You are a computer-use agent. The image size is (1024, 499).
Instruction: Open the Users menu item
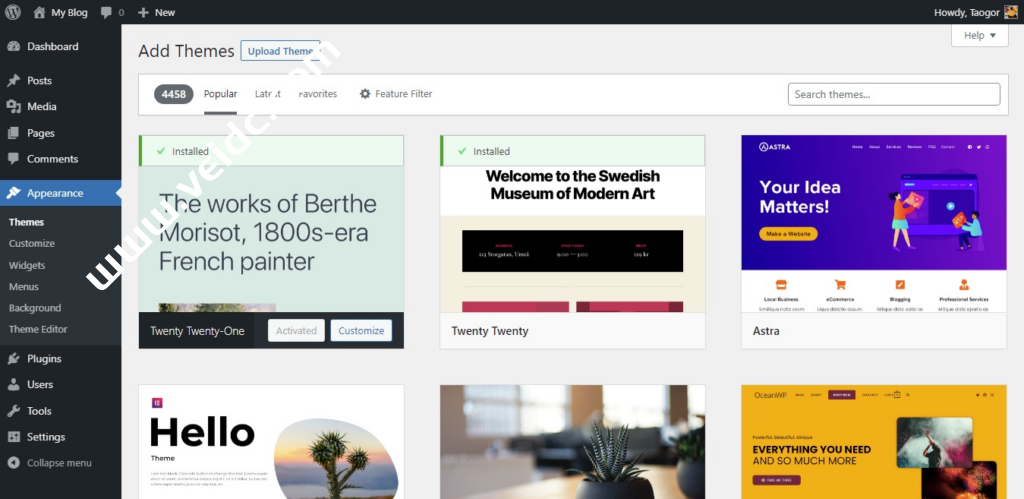[x=61, y=385]
